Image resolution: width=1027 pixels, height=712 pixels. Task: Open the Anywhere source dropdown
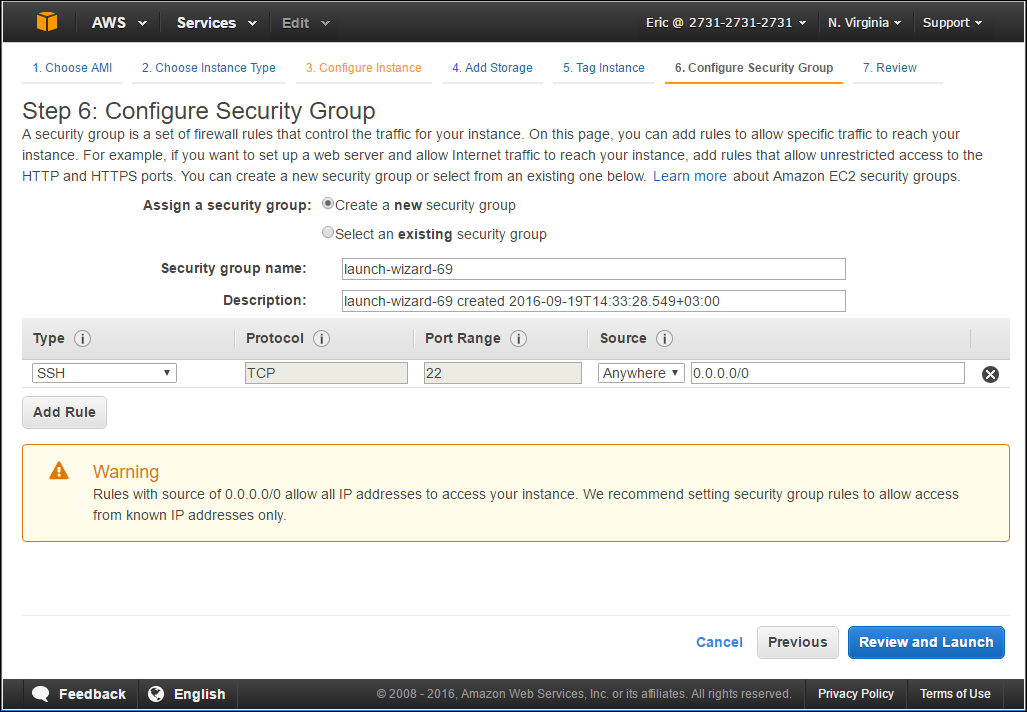tap(641, 373)
